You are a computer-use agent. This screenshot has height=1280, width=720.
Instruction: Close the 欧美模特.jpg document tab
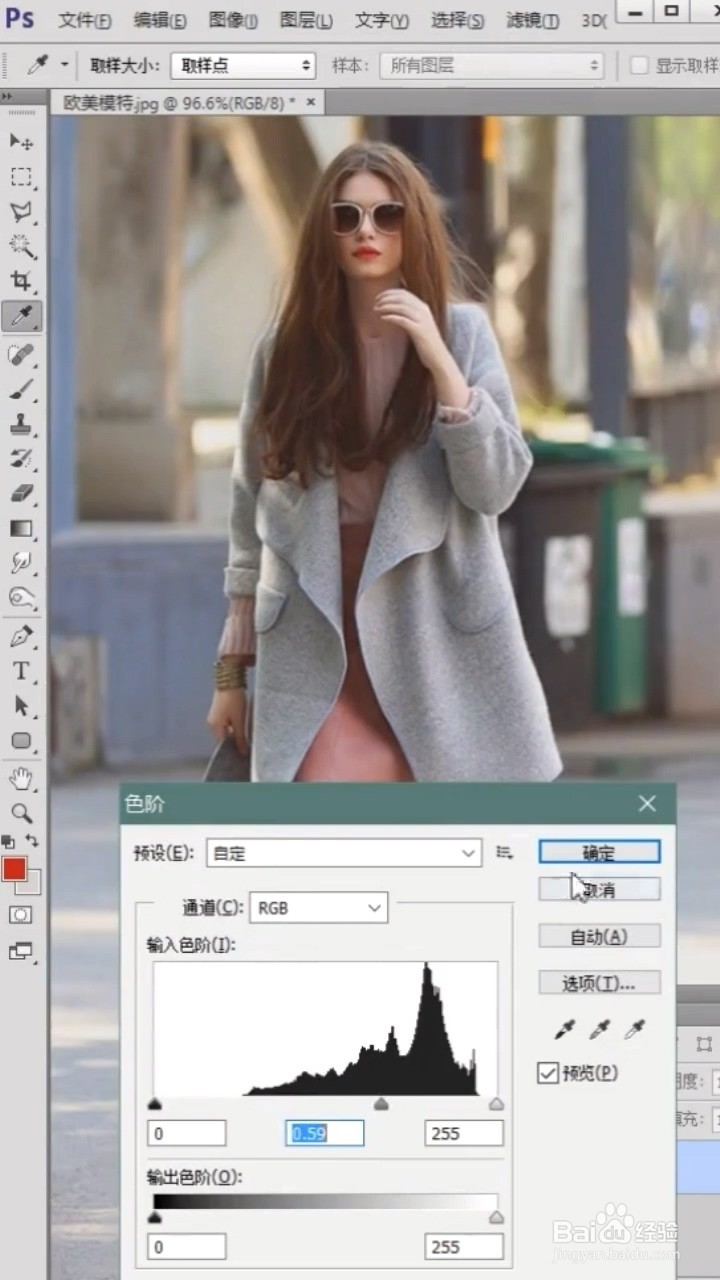coord(312,102)
